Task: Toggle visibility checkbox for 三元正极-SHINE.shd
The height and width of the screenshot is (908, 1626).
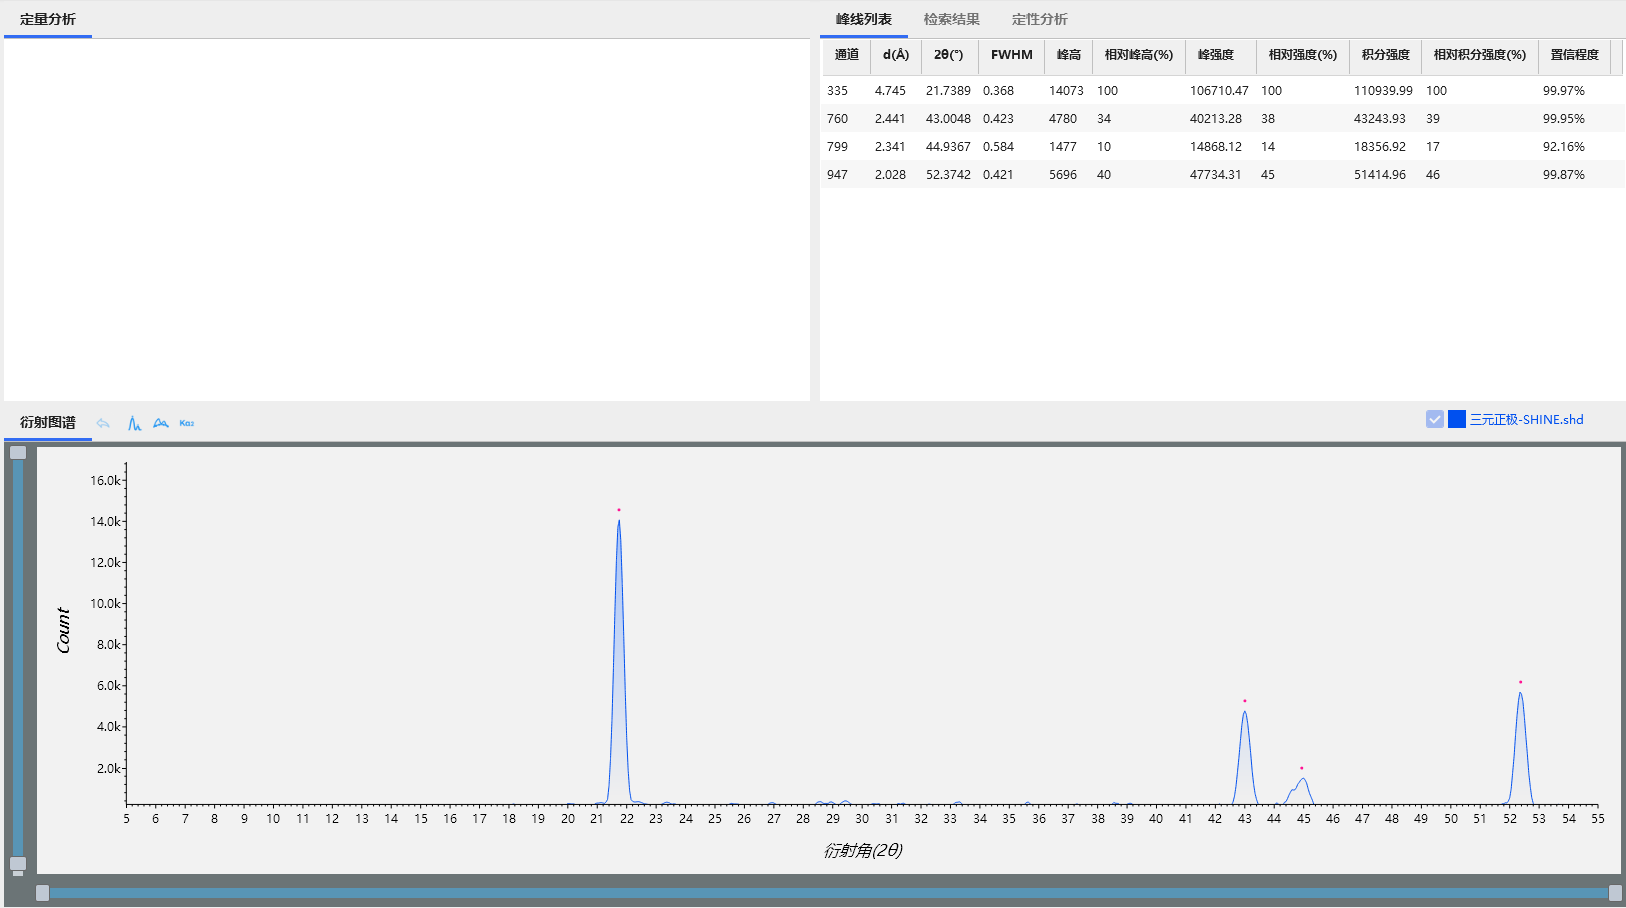Action: [1435, 419]
